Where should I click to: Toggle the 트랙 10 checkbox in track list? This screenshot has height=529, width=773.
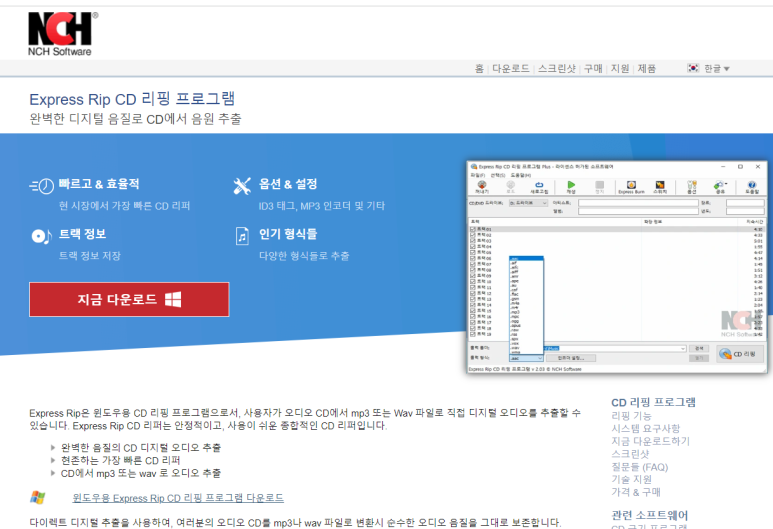(473, 282)
